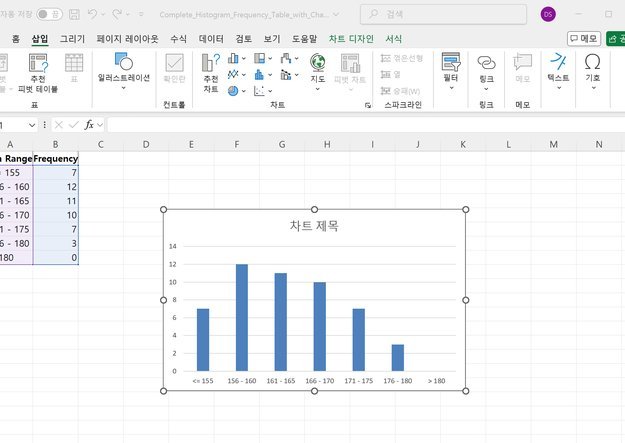Expand the Name Box dropdown arrow
This screenshot has width=625, height=443.
tap(32, 125)
